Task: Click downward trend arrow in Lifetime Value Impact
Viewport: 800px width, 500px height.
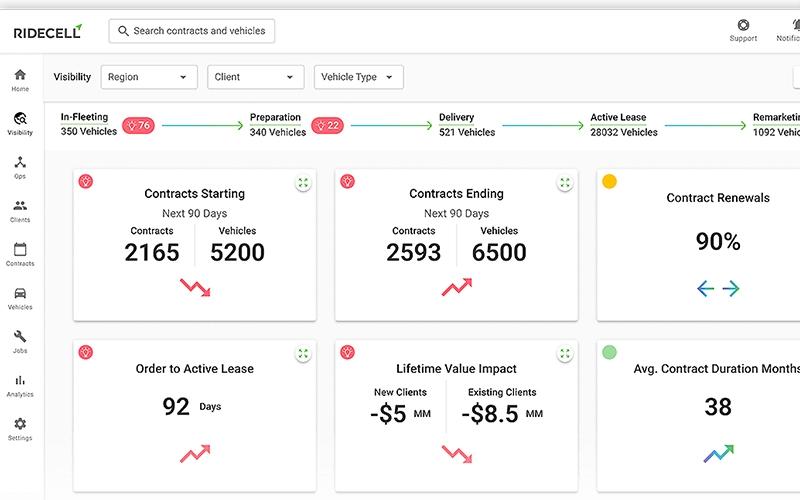Action: click(457, 454)
